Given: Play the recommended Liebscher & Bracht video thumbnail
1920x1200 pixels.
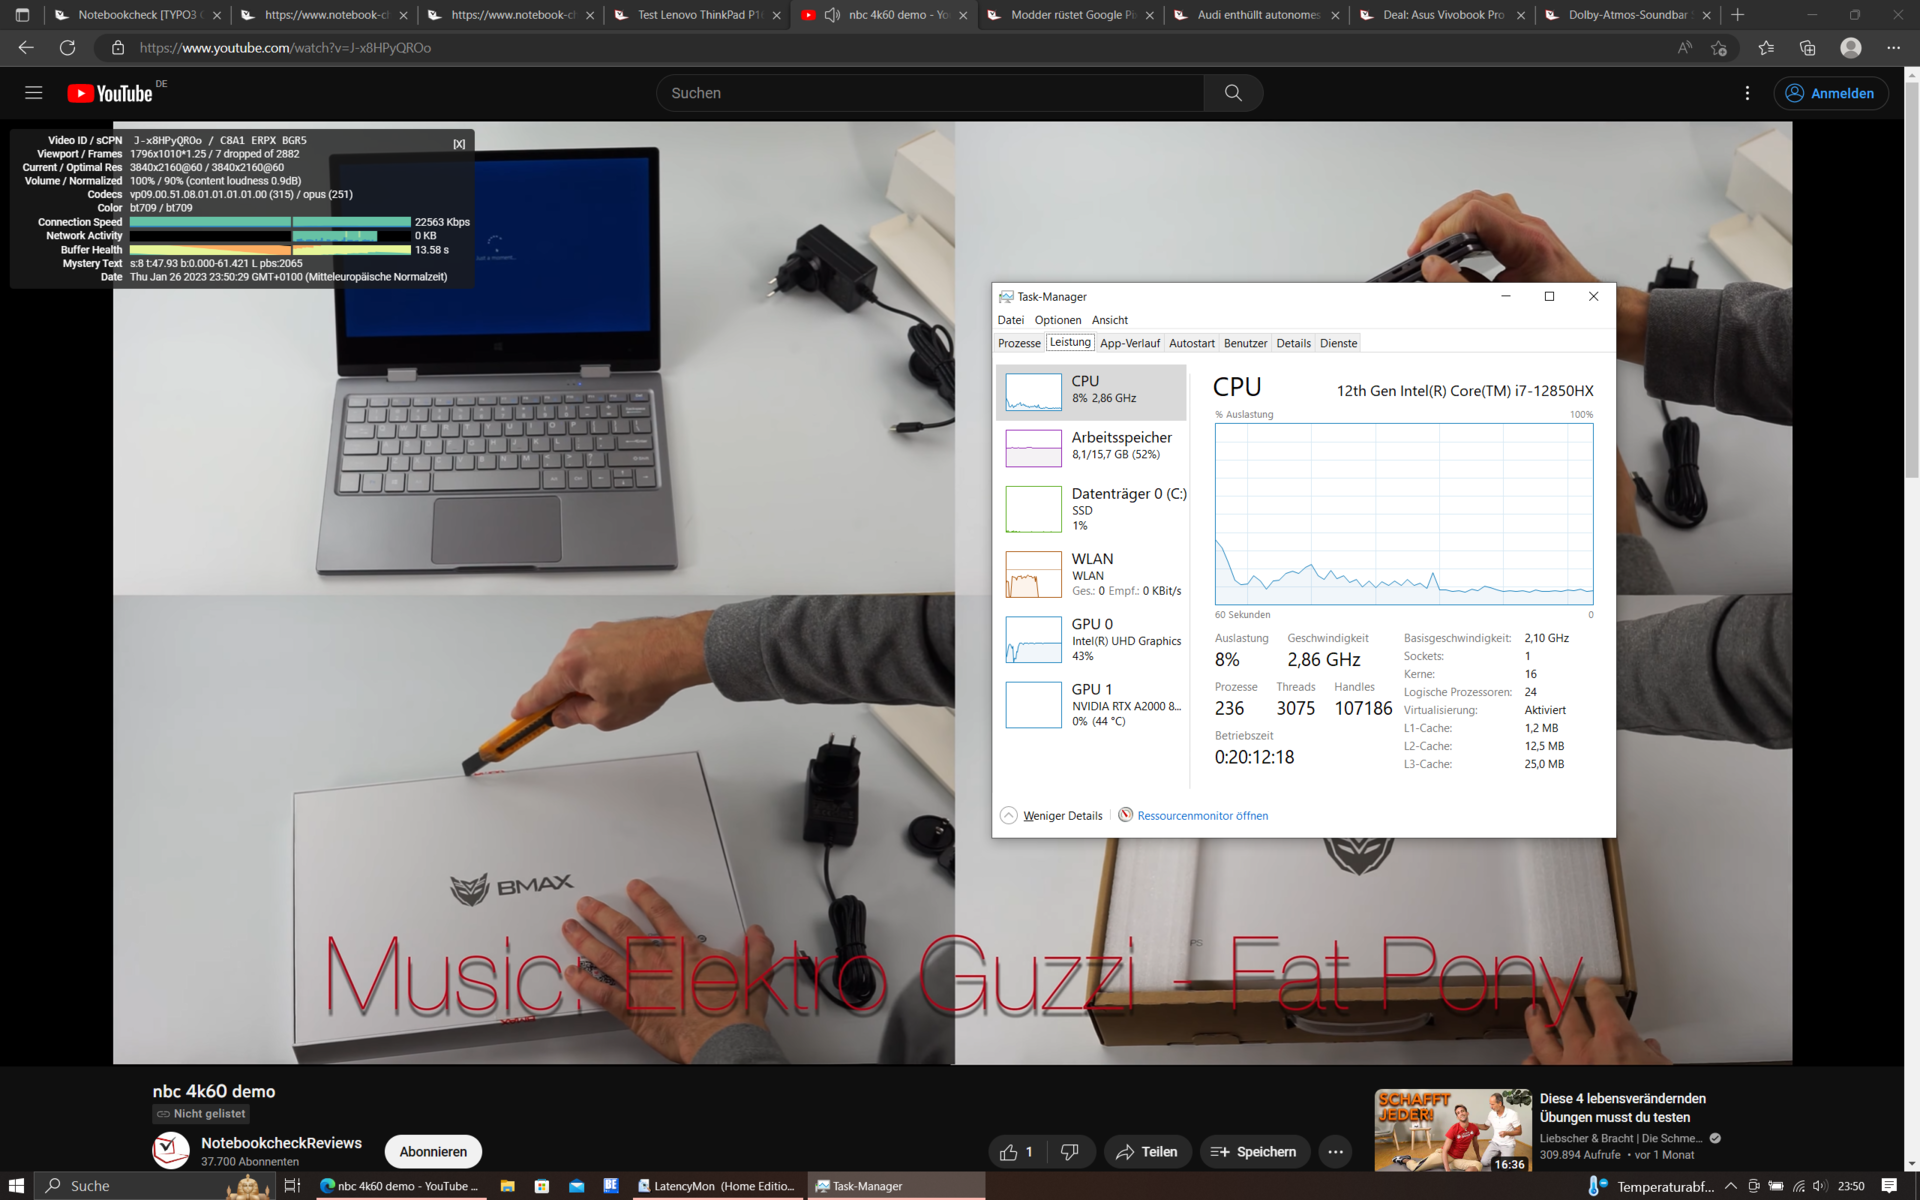Looking at the screenshot, I should click(1453, 1130).
